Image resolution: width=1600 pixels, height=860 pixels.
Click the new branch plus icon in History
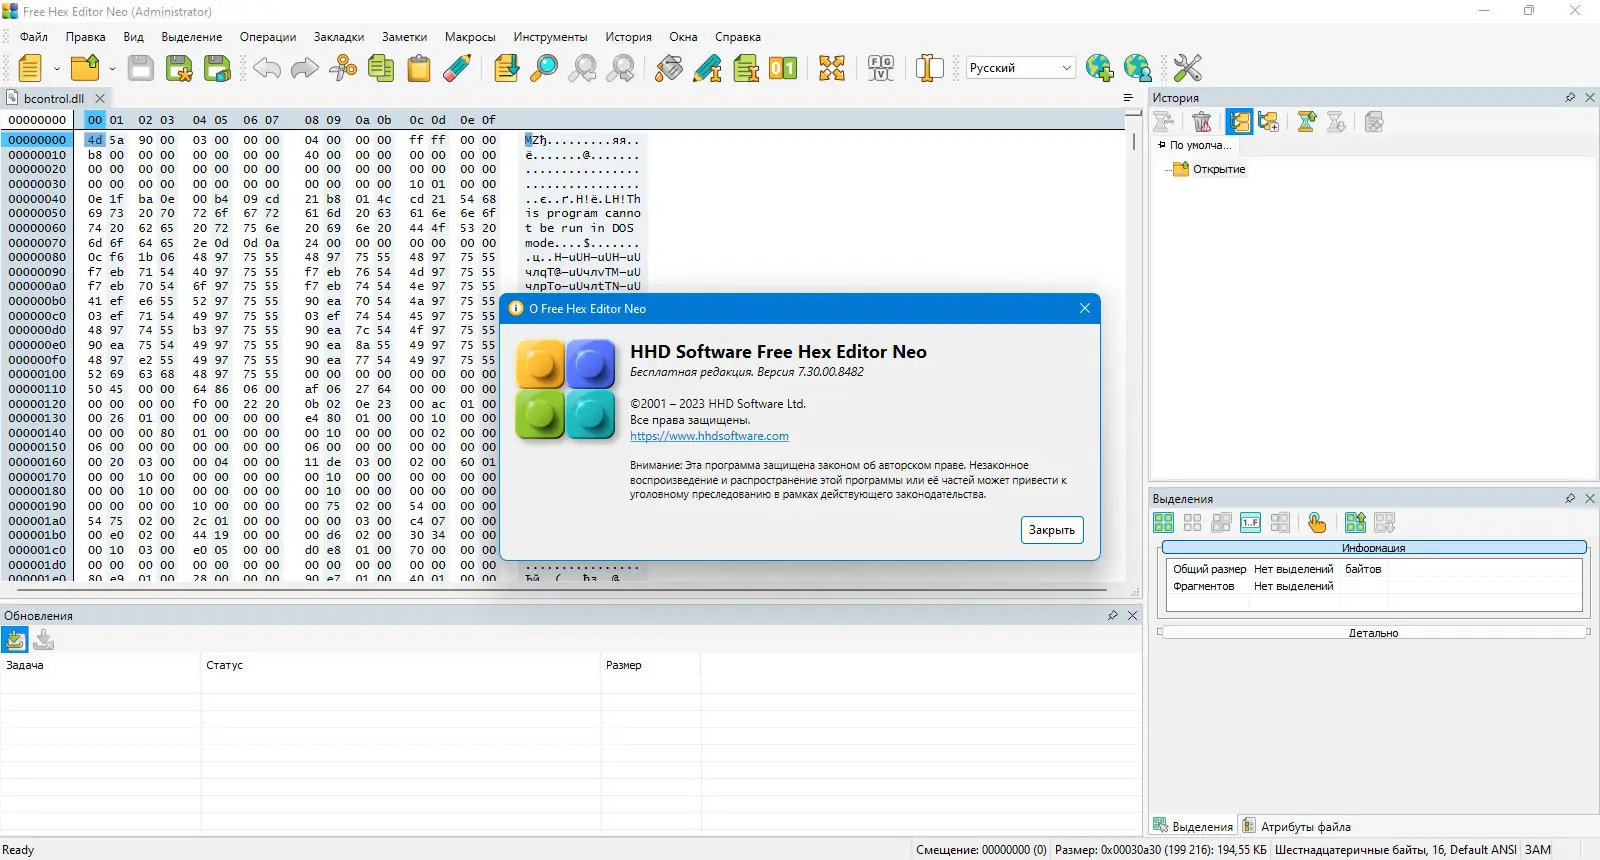point(1269,122)
